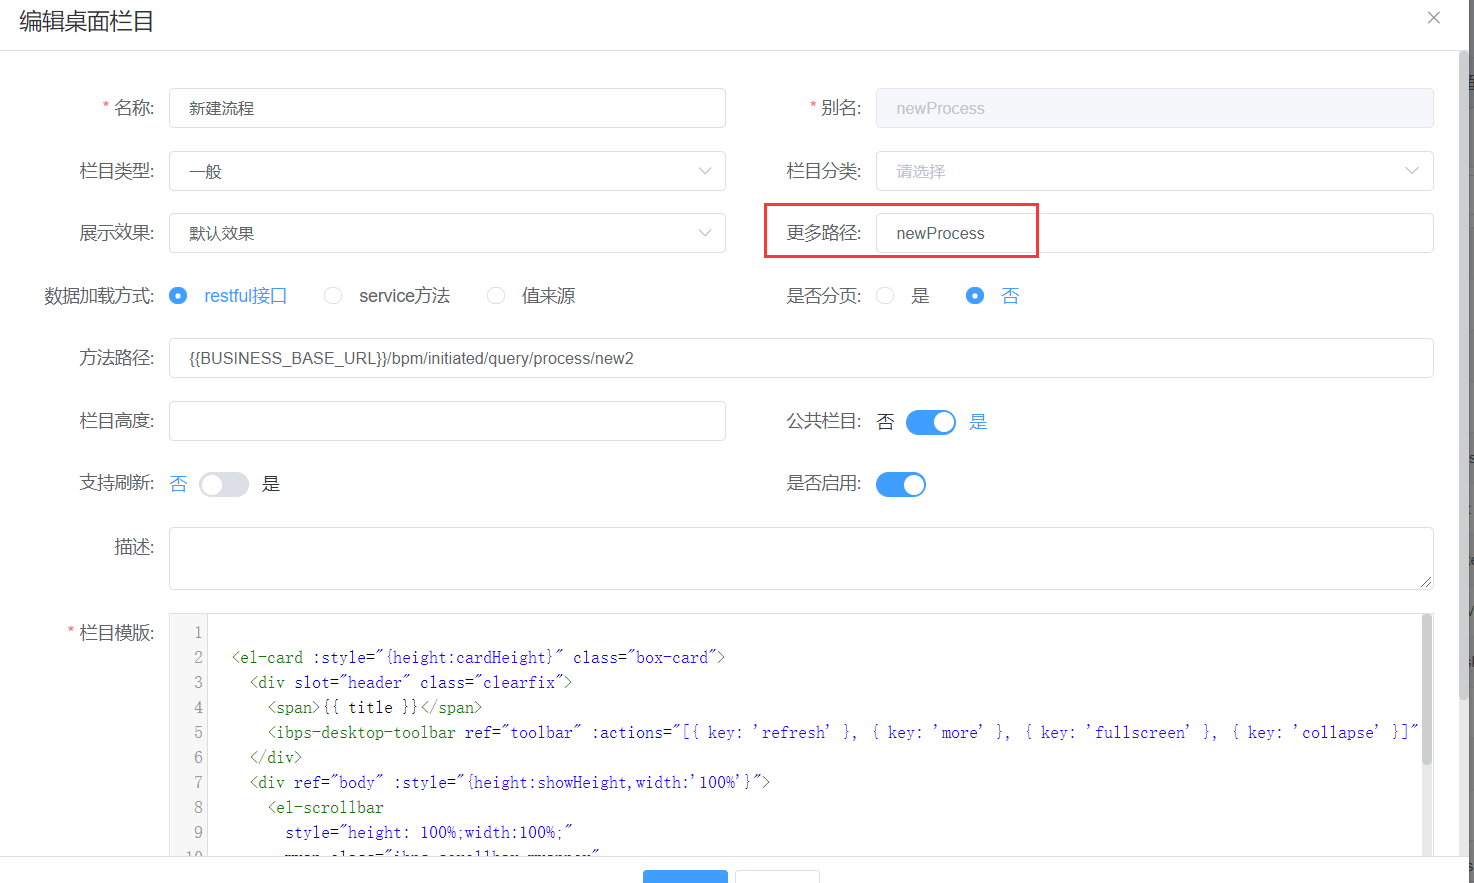Enable the 支持刷新 switch
The height and width of the screenshot is (883, 1474).
[x=224, y=485]
